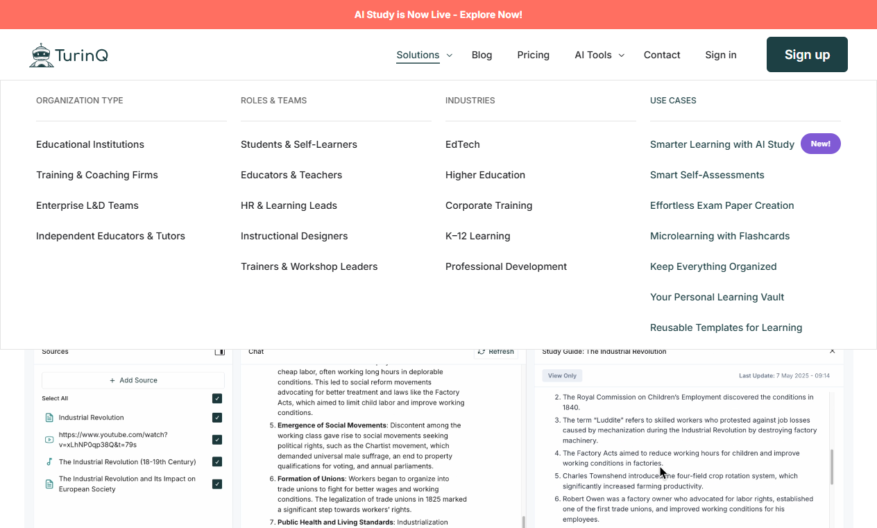
Task: Click the AI Study is Now Live banner
Action: (x=438, y=15)
